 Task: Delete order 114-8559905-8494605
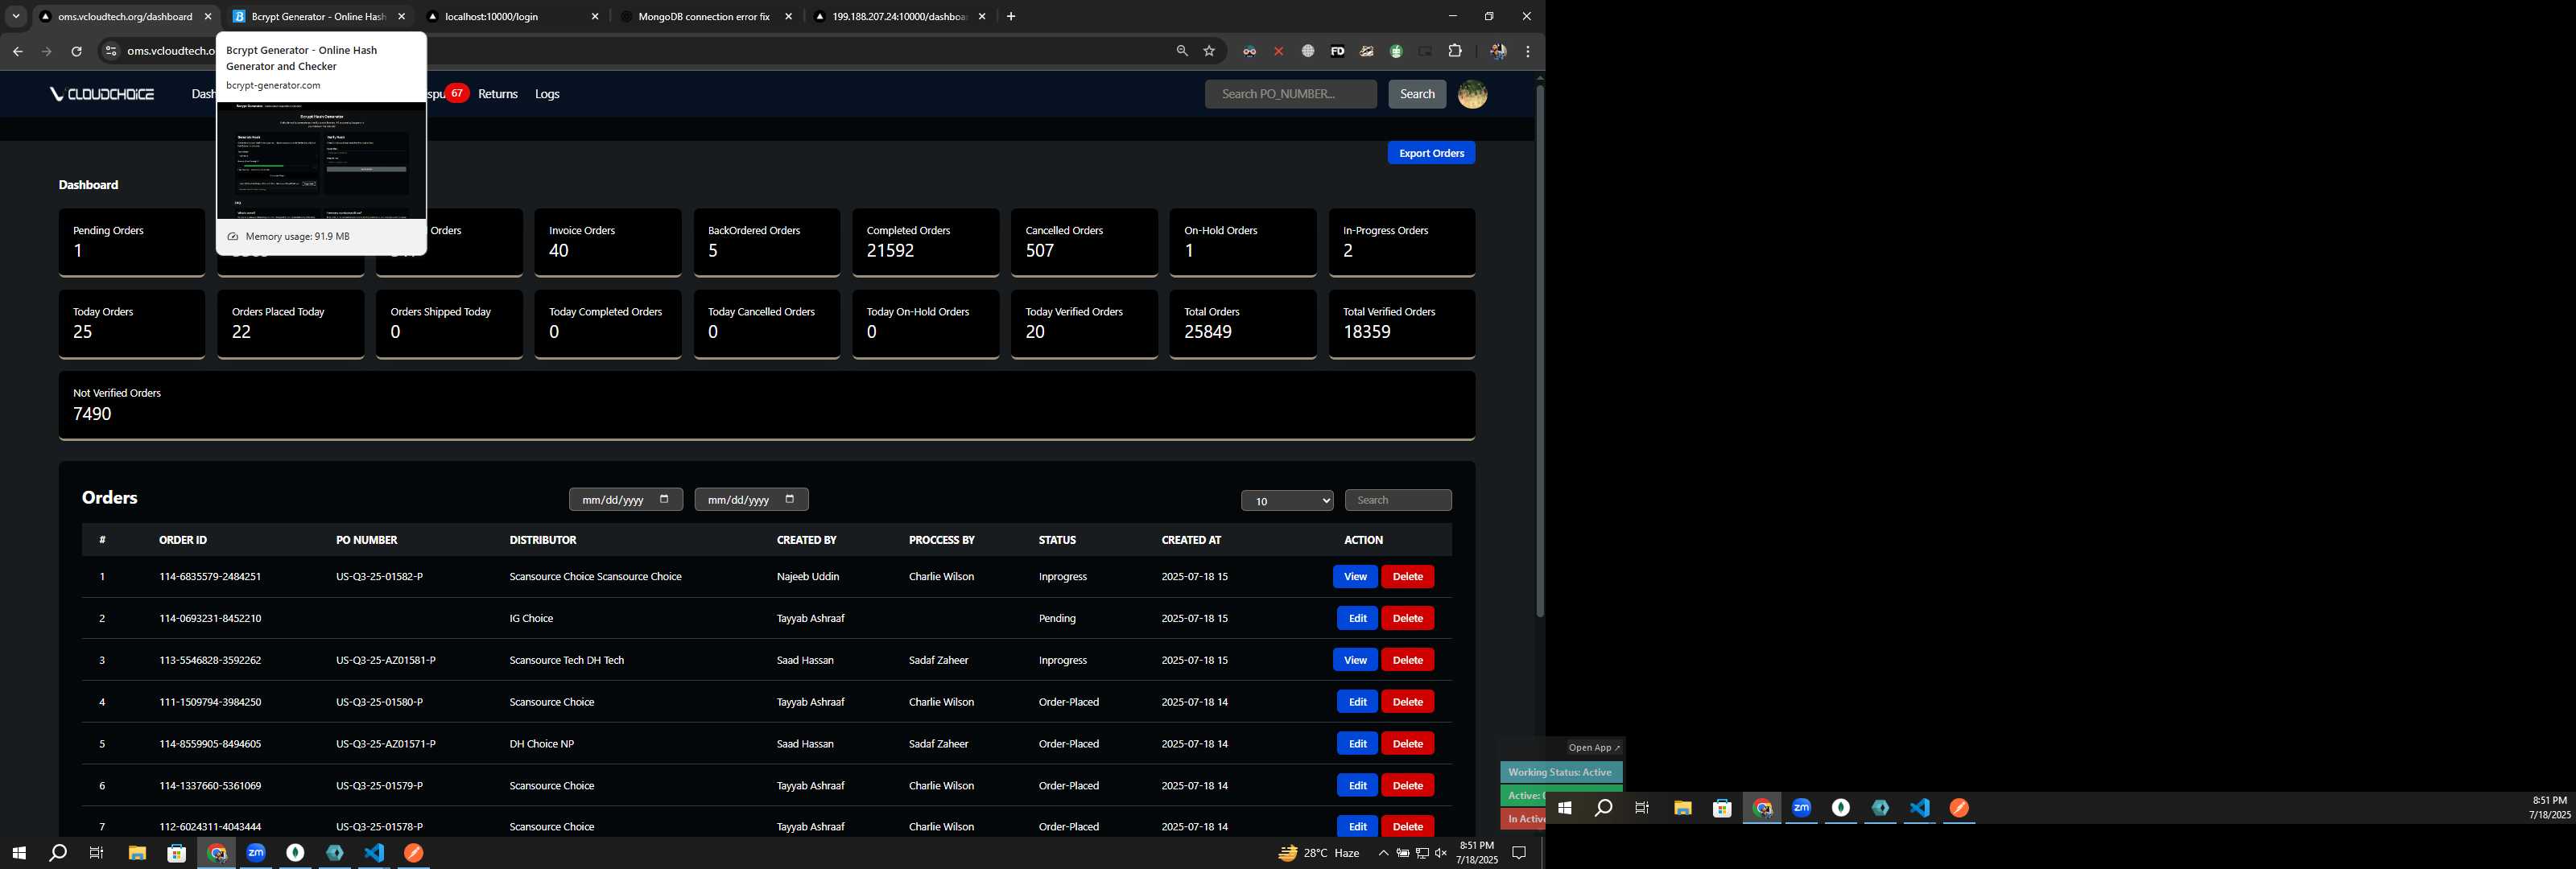[1407, 744]
